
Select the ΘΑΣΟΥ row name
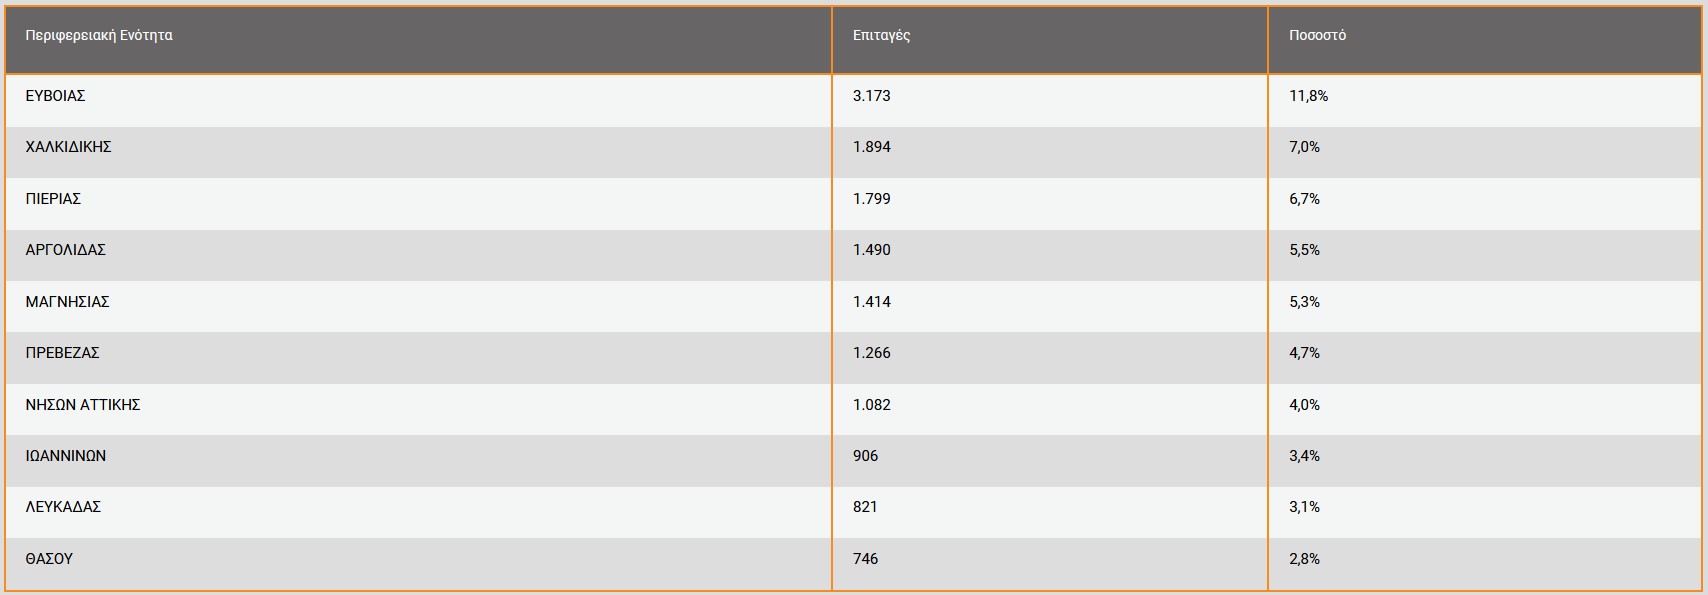click(x=49, y=559)
